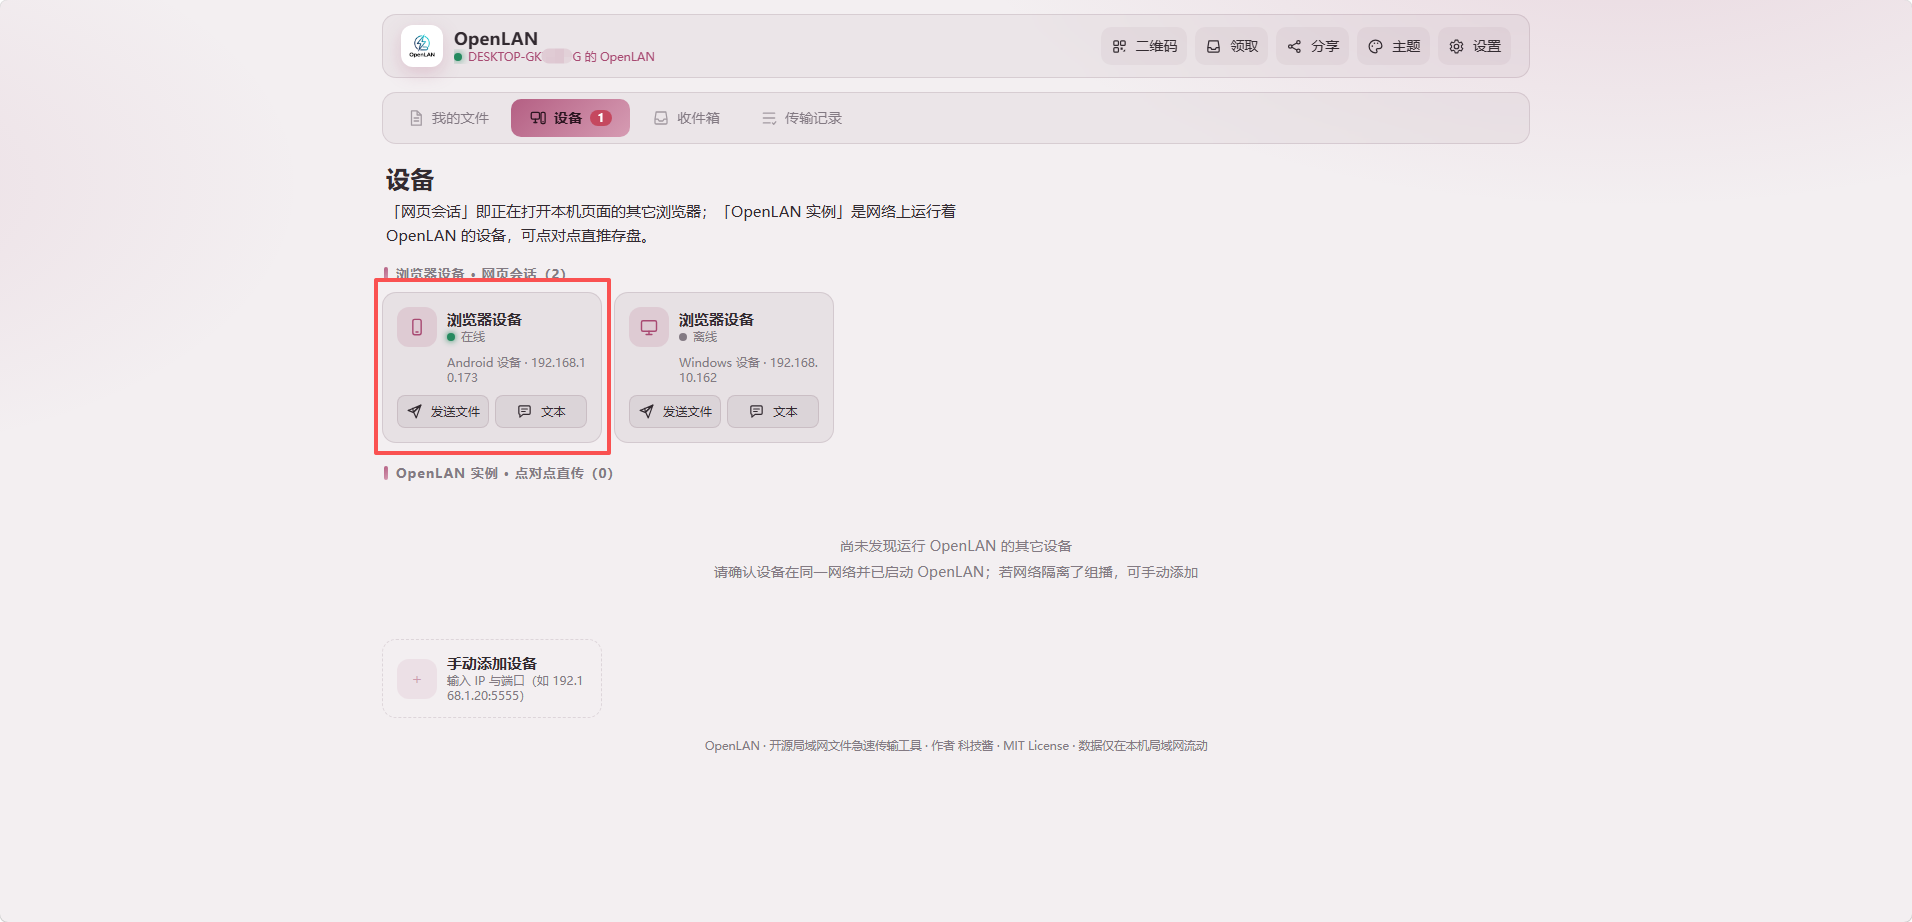Click the Windows device IP address text
The height and width of the screenshot is (922, 1912).
click(x=748, y=370)
